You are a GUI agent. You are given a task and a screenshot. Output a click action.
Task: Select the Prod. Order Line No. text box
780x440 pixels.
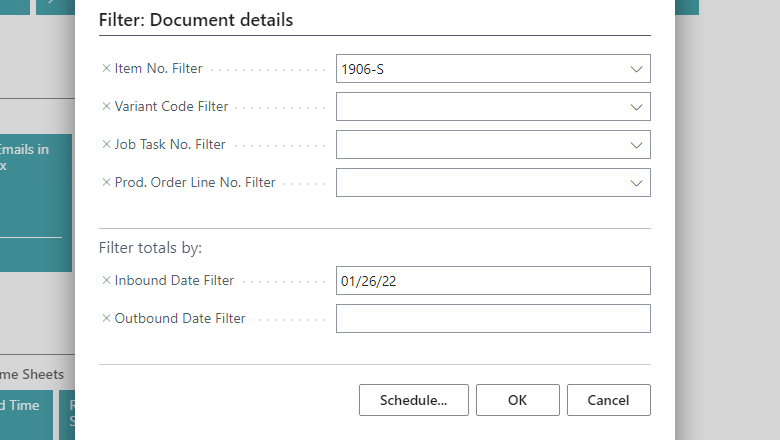click(480, 183)
